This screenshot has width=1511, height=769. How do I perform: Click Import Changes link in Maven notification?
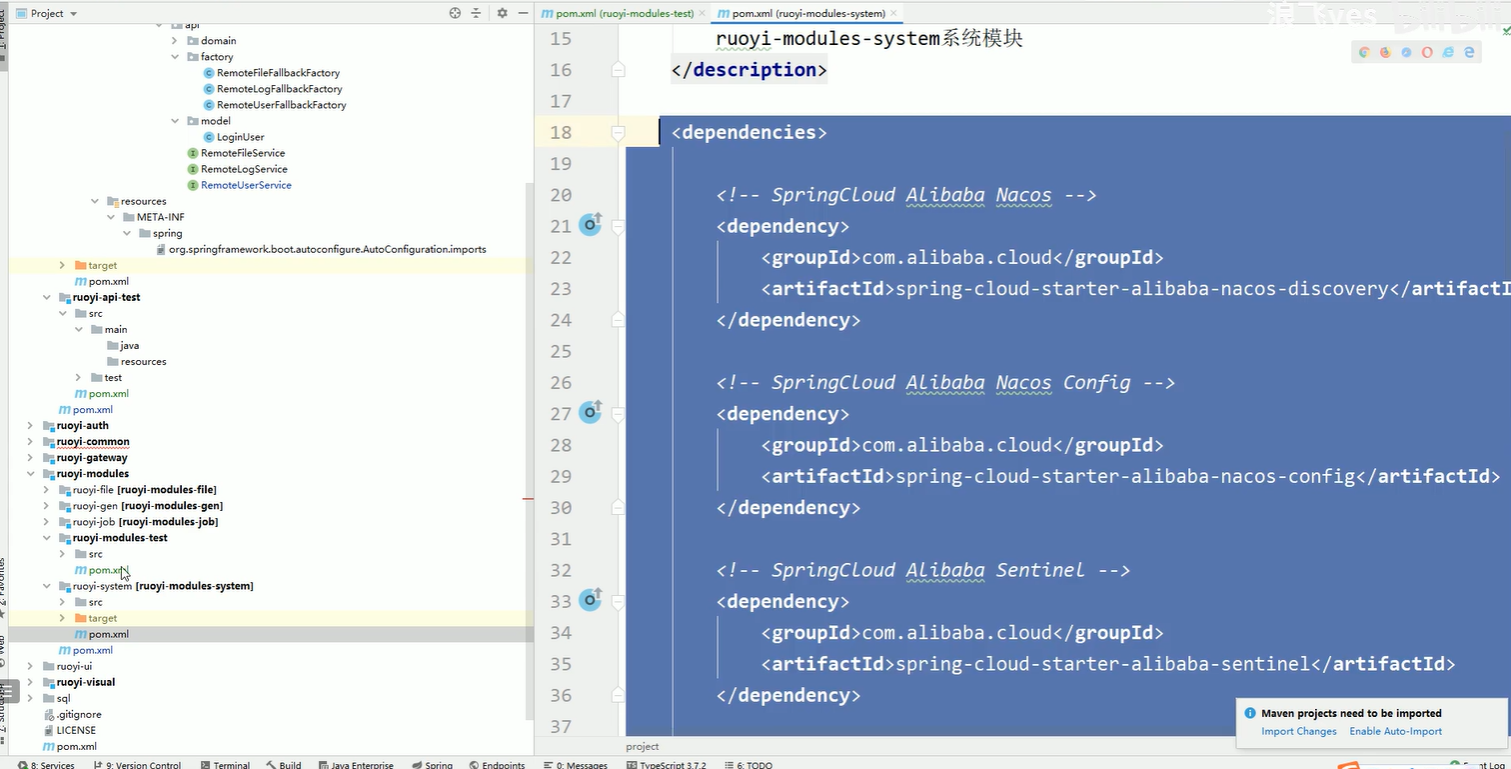[1298, 731]
